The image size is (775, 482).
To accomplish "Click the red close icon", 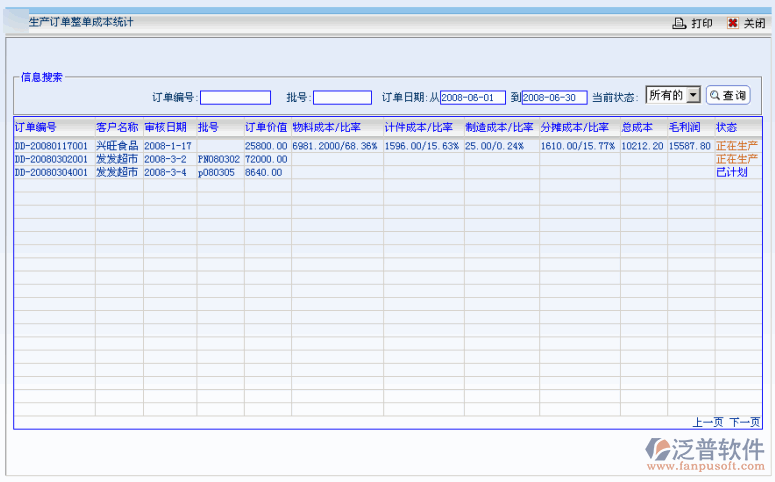I will (733, 23).
